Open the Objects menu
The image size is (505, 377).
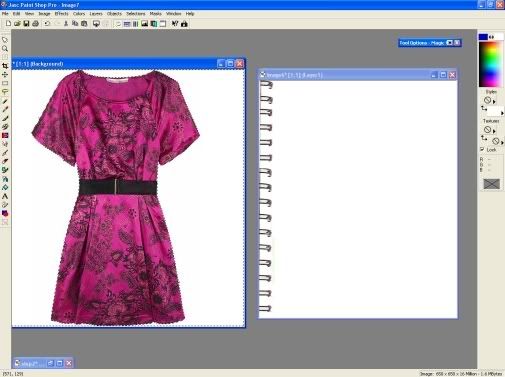114,14
